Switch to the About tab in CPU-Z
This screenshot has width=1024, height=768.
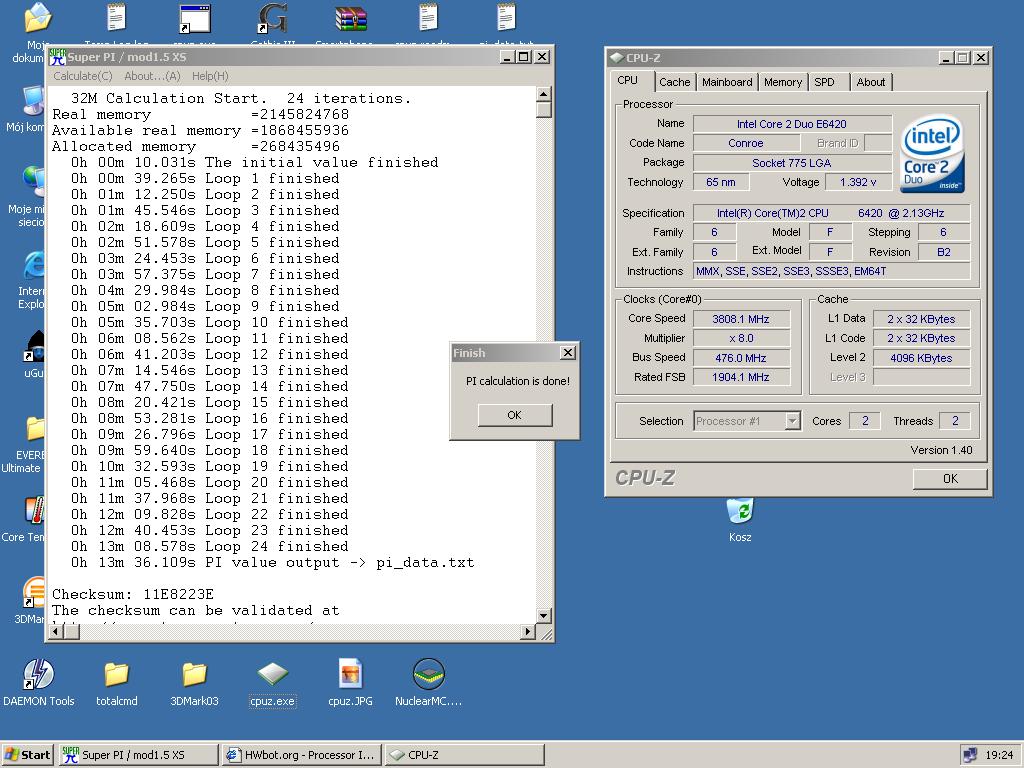coord(871,82)
